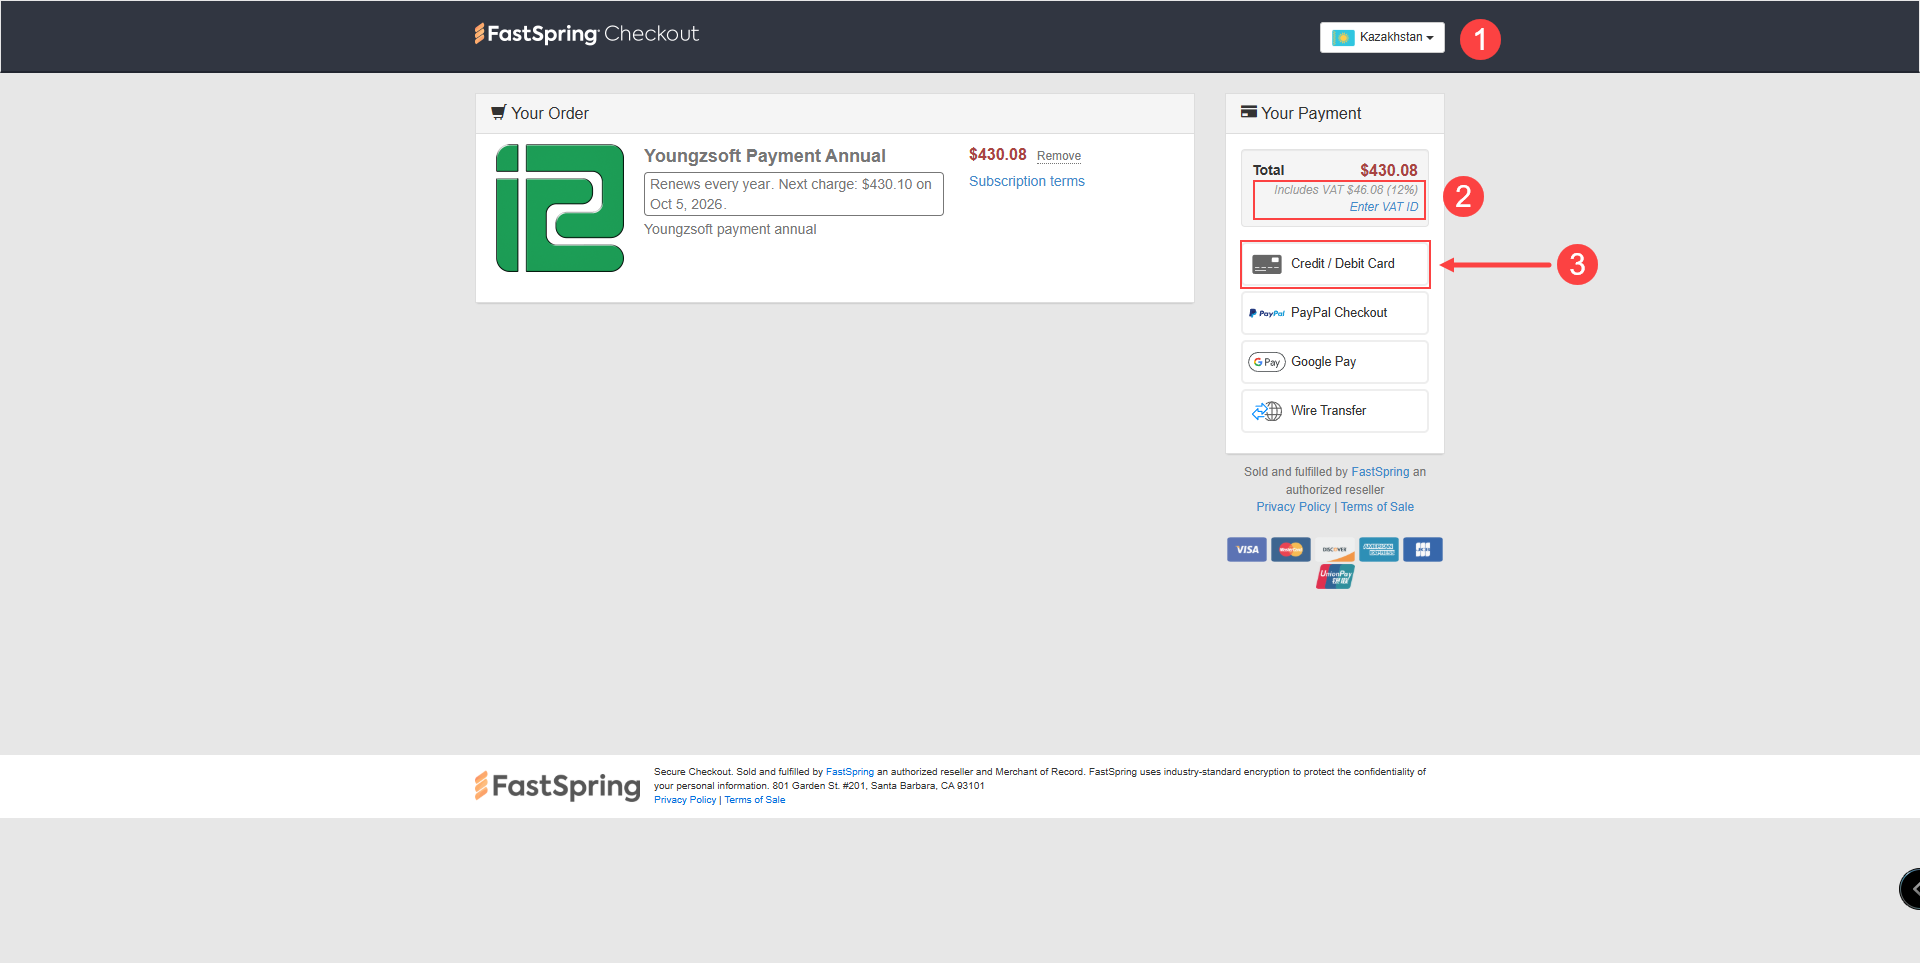Click the PayPal logo on the PayPal Checkout option
Viewport: 1920px width, 963px height.
(x=1267, y=312)
